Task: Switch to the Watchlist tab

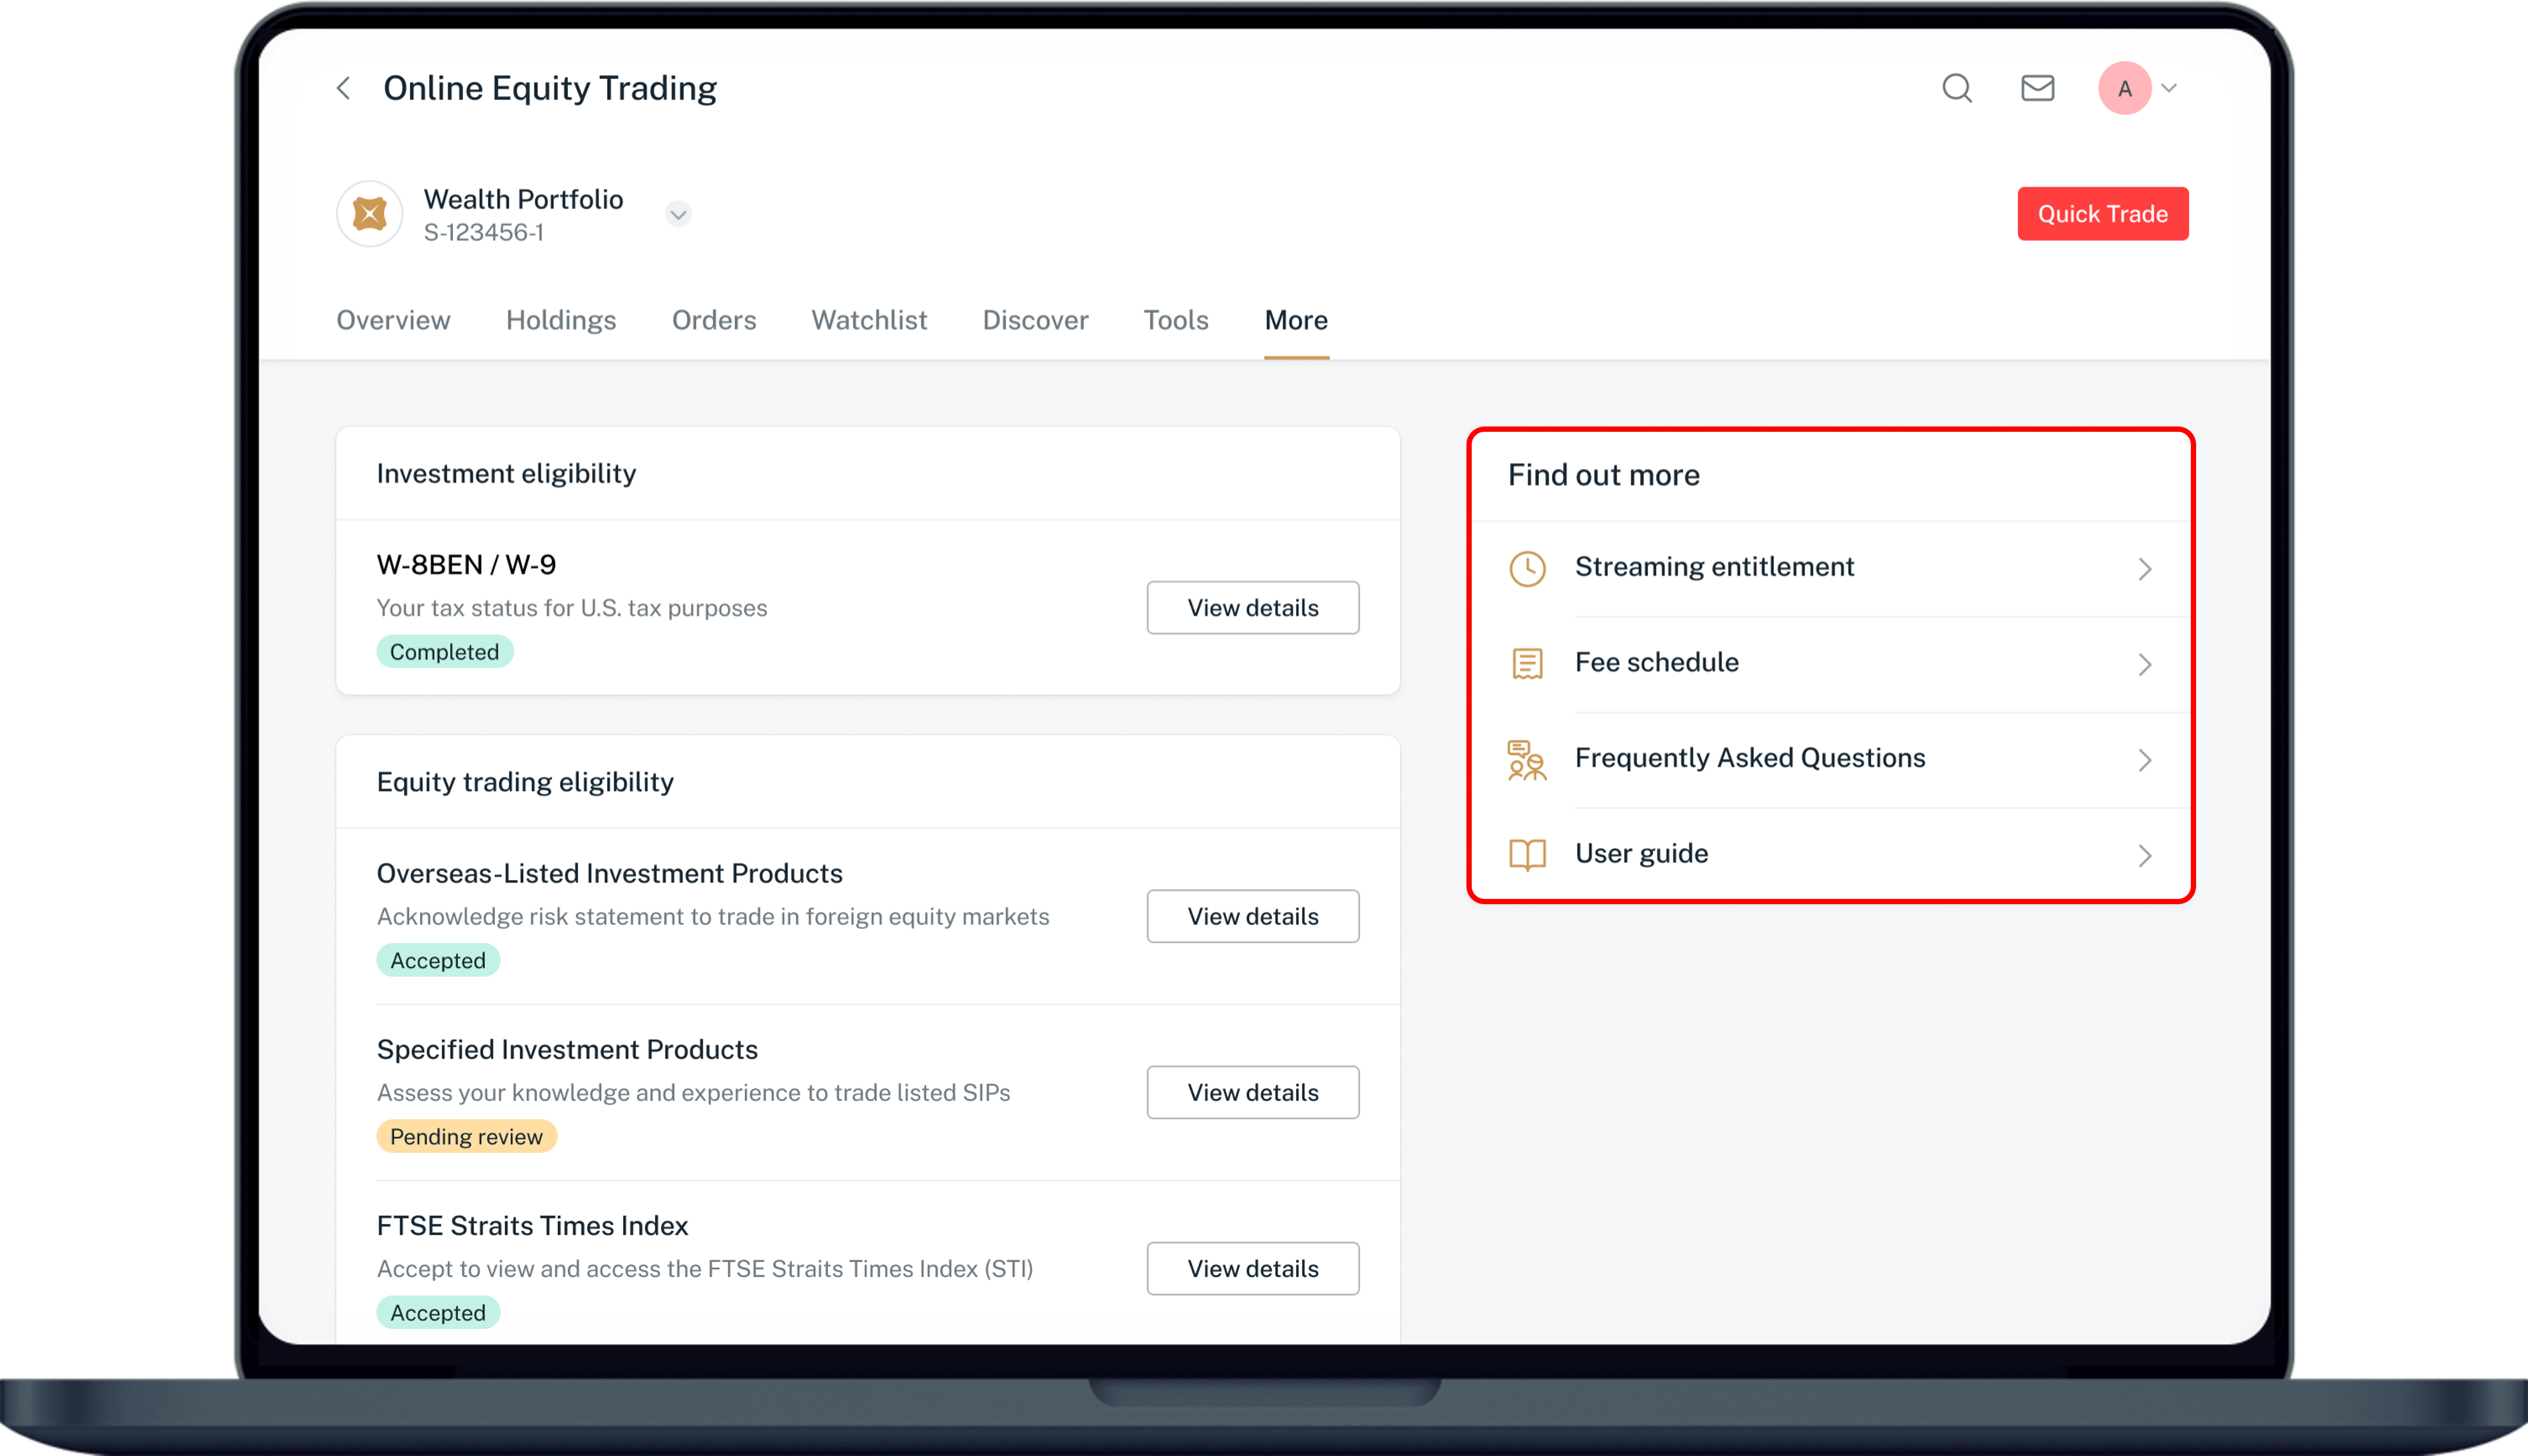Action: coord(868,320)
